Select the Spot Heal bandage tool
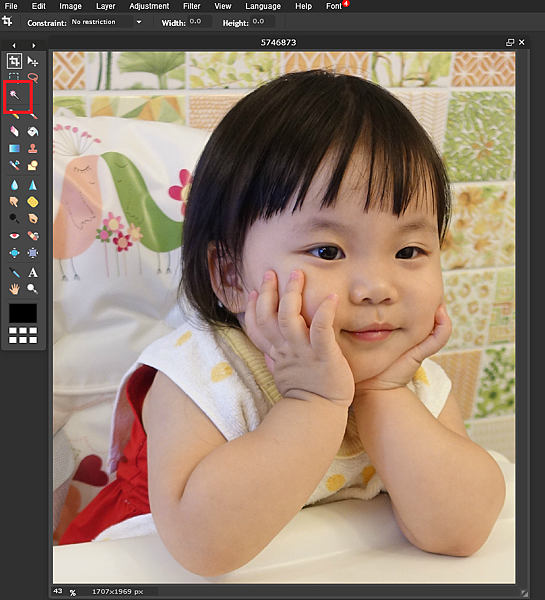Viewport: 545px width, 600px height. pos(33,236)
